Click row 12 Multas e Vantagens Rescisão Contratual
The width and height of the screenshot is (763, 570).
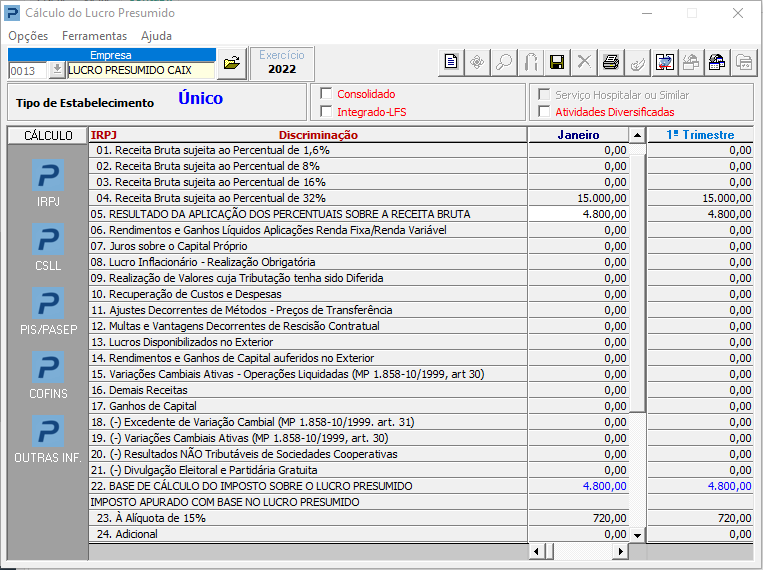(x=308, y=326)
